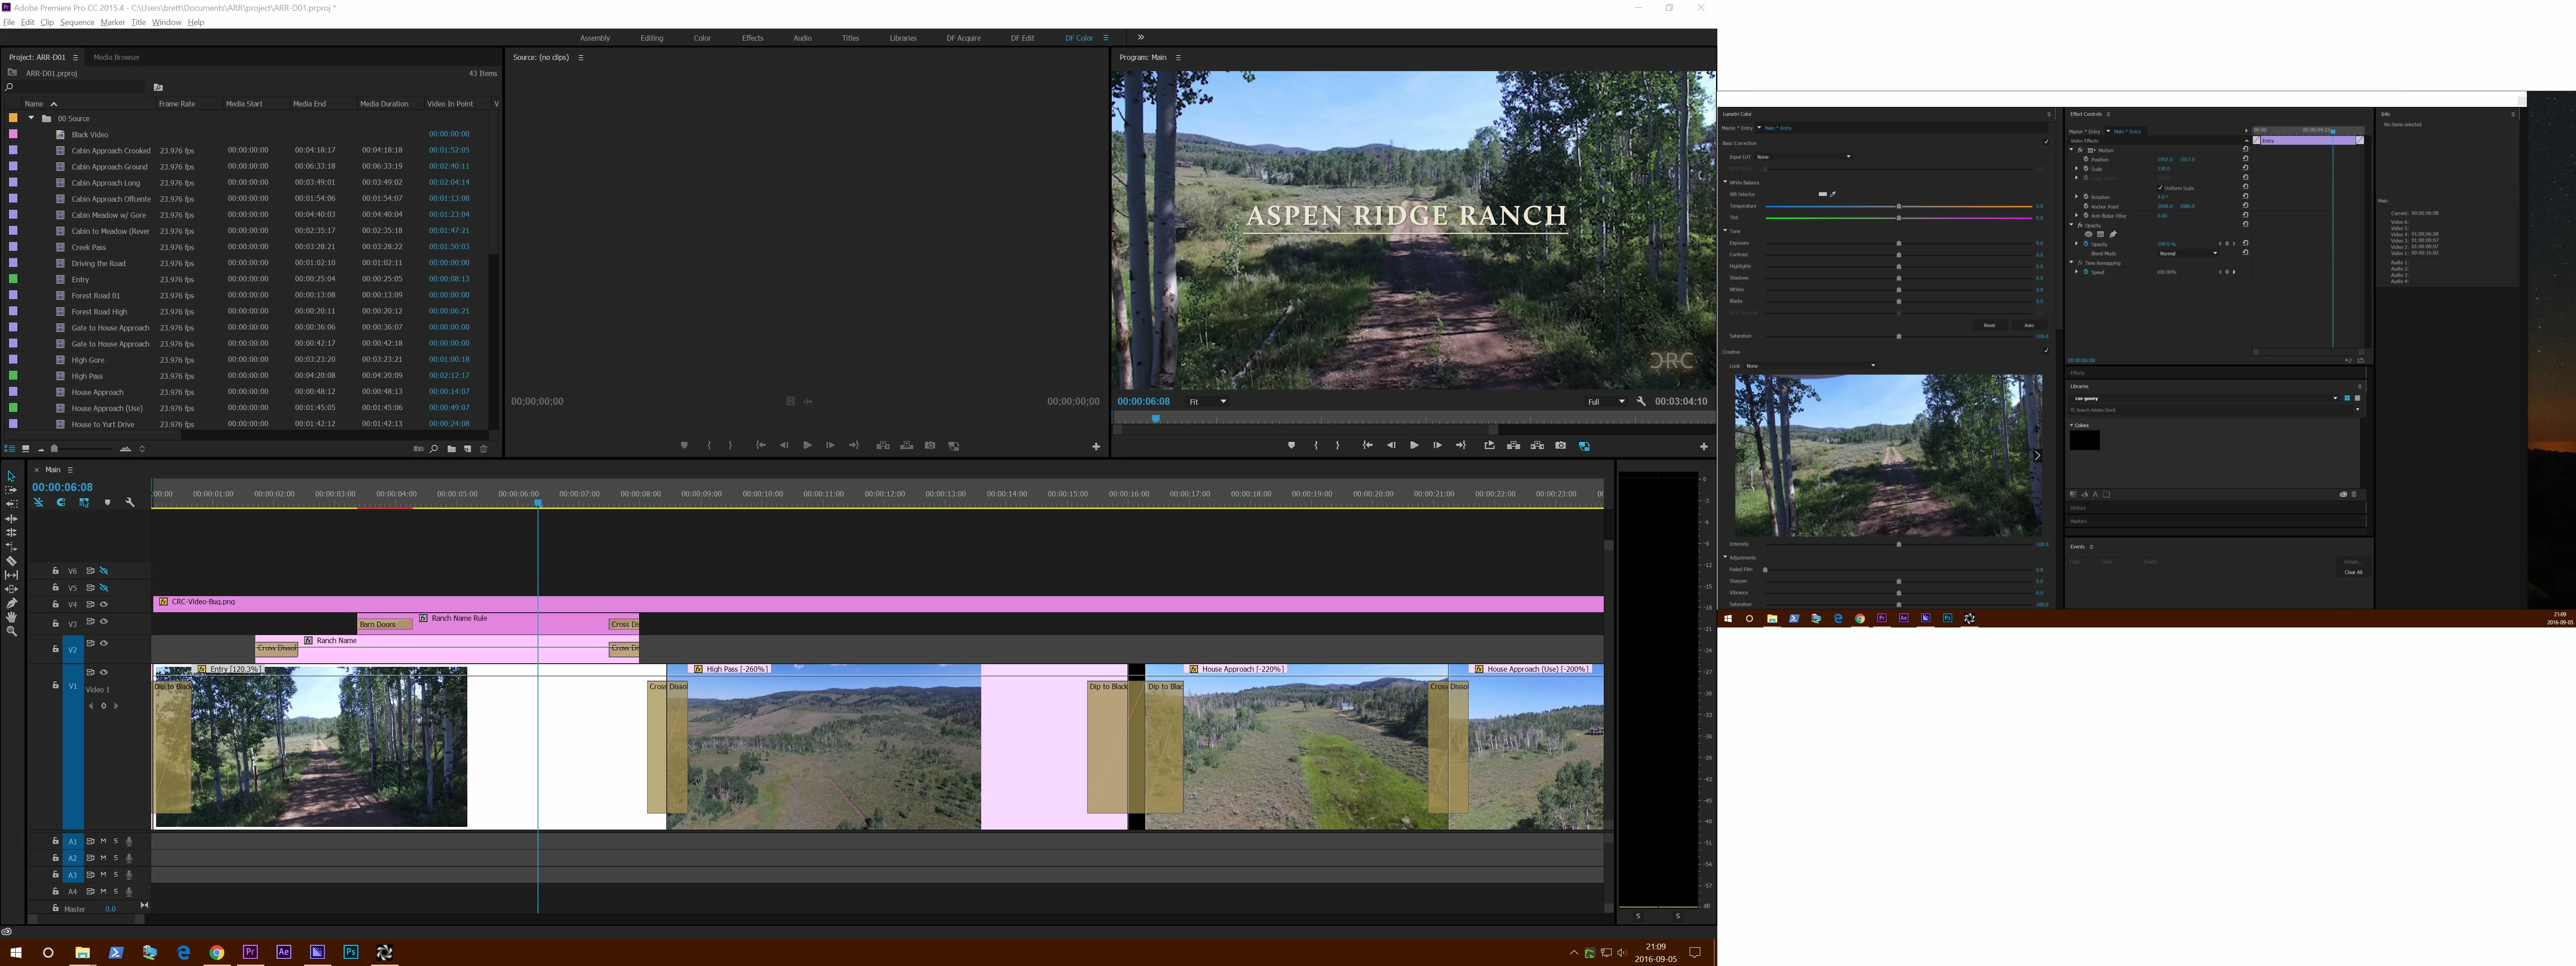Viewport: 2576px width, 966px height.
Task: Open After Effects from Windows taskbar
Action: (284, 952)
